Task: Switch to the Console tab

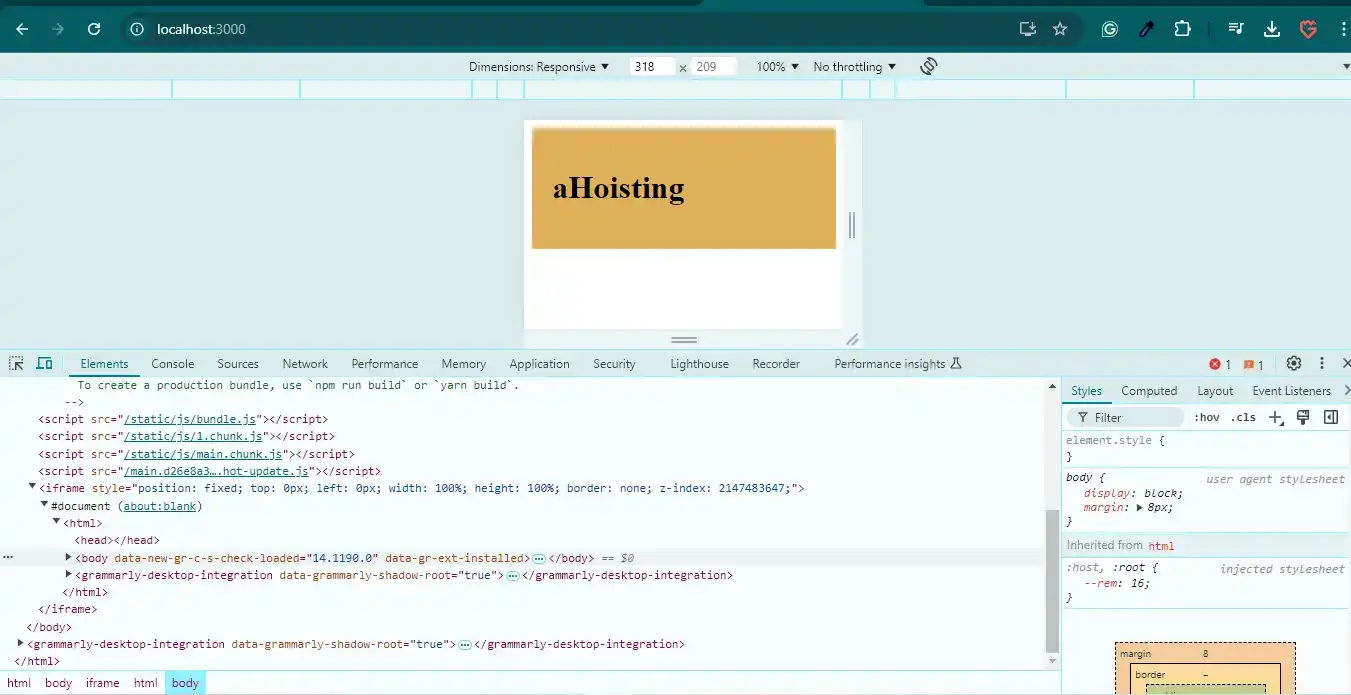Action: [x=172, y=364]
